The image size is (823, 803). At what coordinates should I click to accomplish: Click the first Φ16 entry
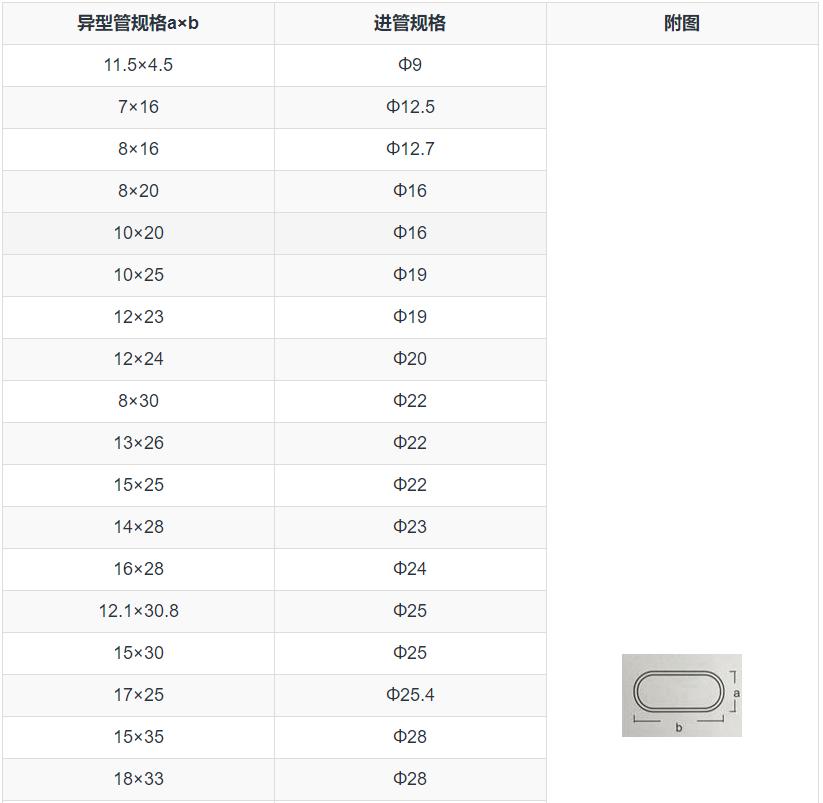click(410, 190)
